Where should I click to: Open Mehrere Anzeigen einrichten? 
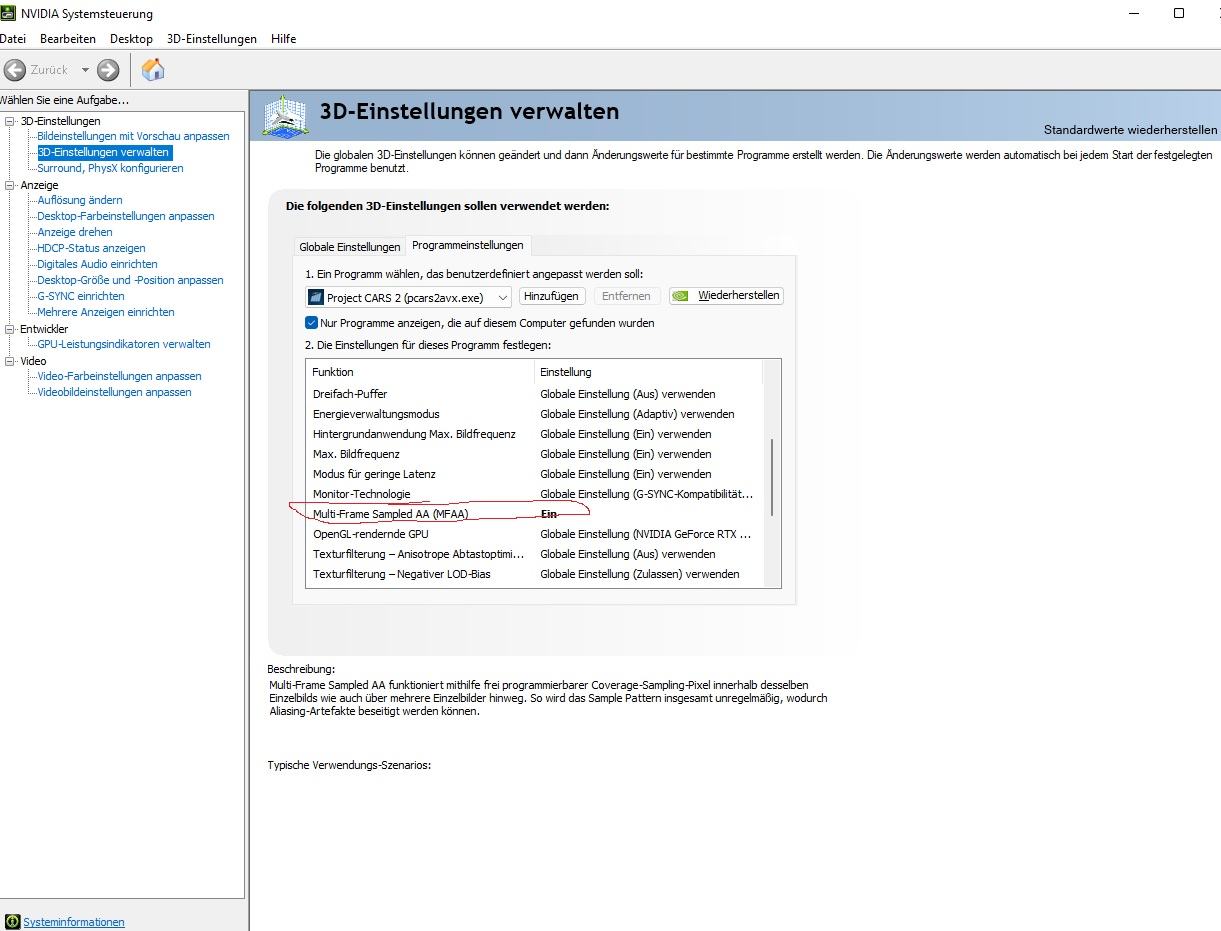106,312
